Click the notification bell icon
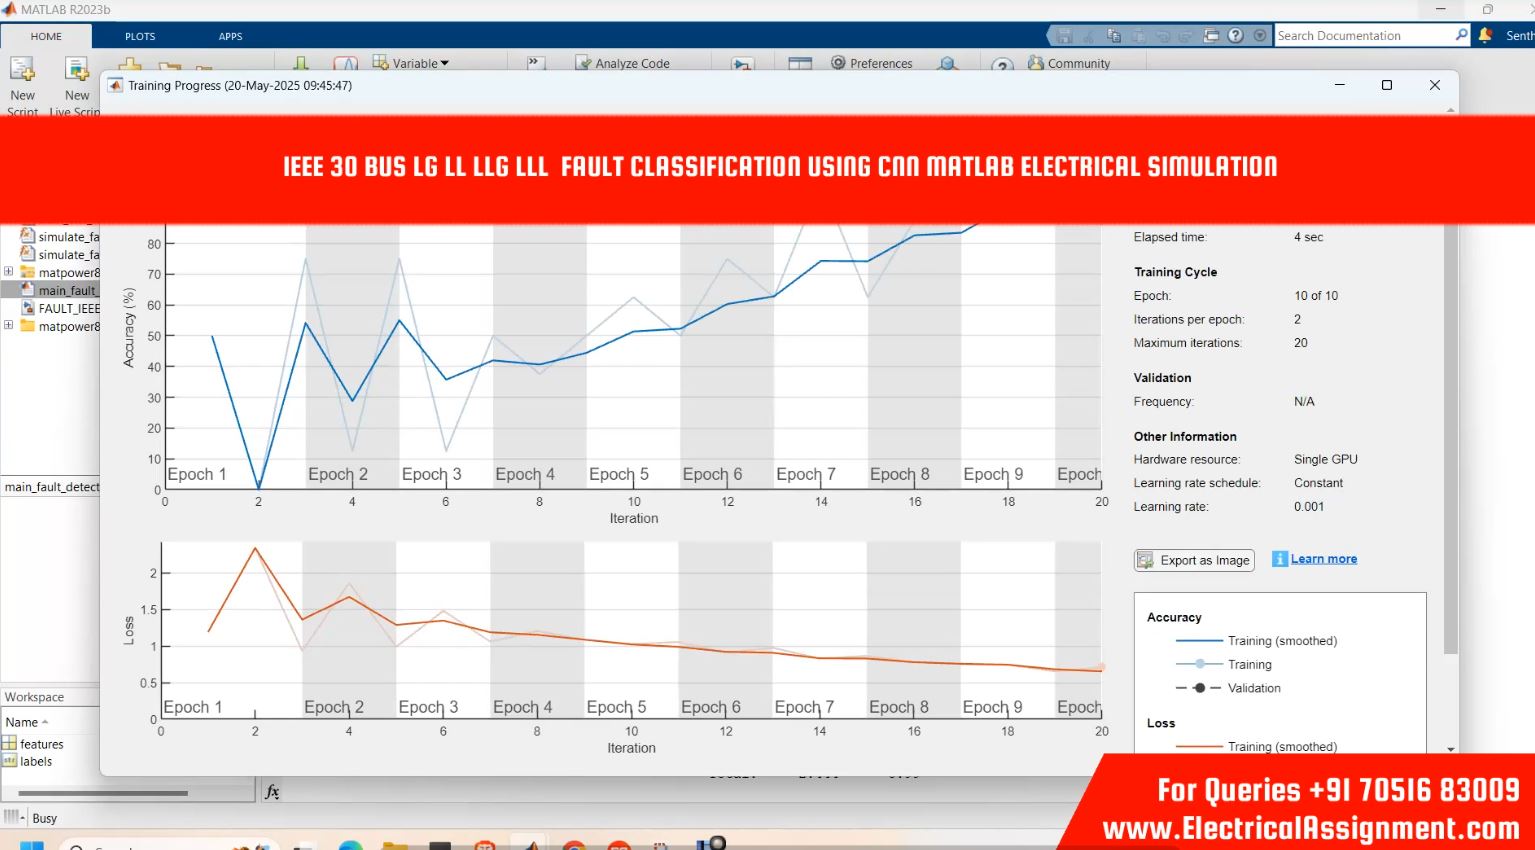The image size is (1535, 850). (1485, 35)
